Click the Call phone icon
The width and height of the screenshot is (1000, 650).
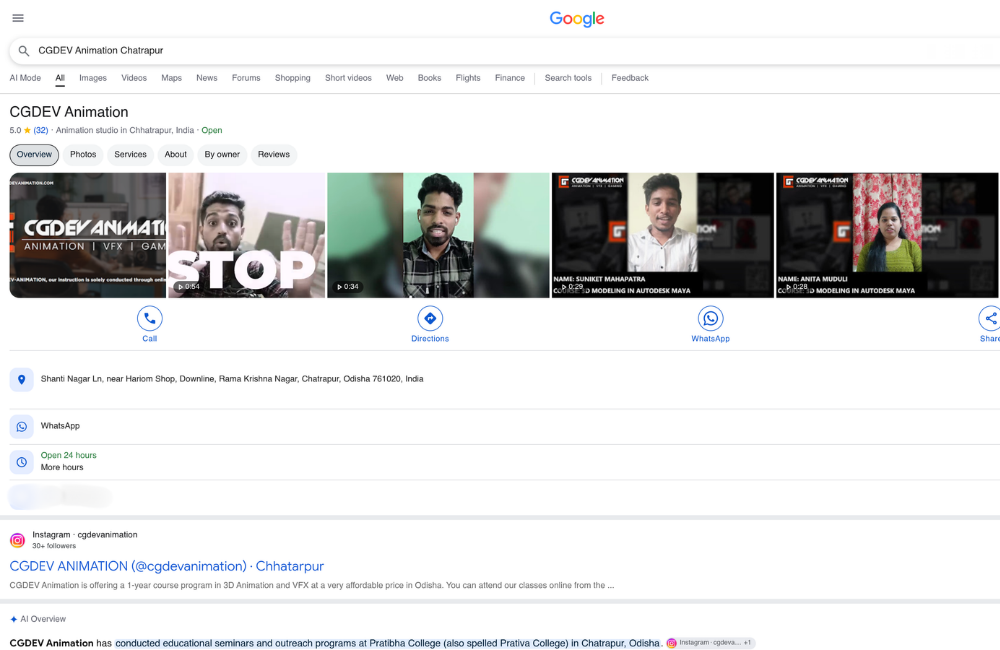tap(150, 318)
